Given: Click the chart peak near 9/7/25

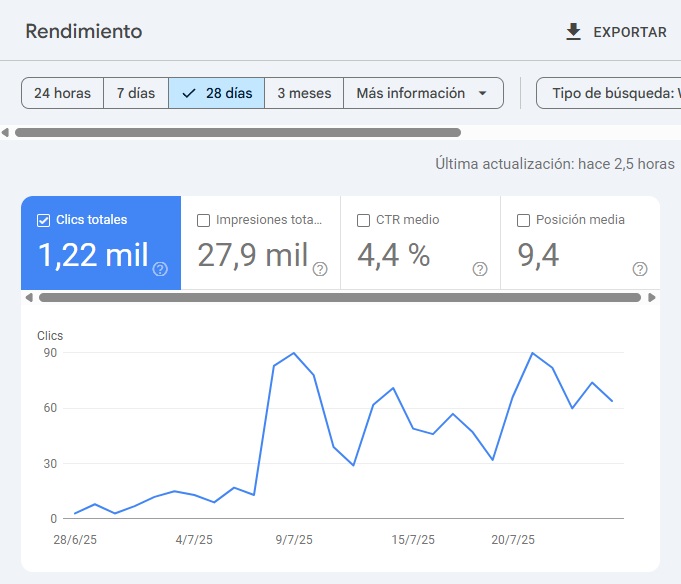Looking at the screenshot, I should coord(293,353).
